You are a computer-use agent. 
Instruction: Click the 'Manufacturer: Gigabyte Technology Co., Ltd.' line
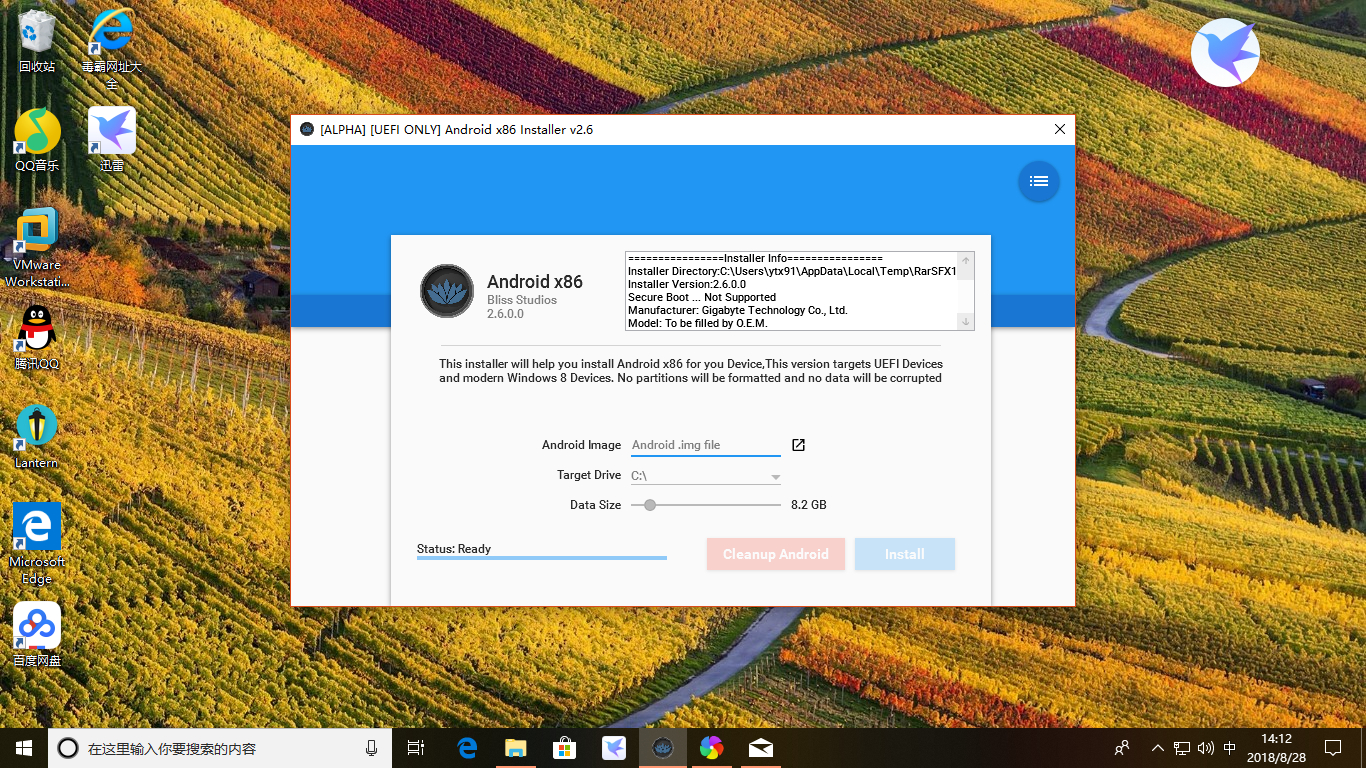point(738,310)
